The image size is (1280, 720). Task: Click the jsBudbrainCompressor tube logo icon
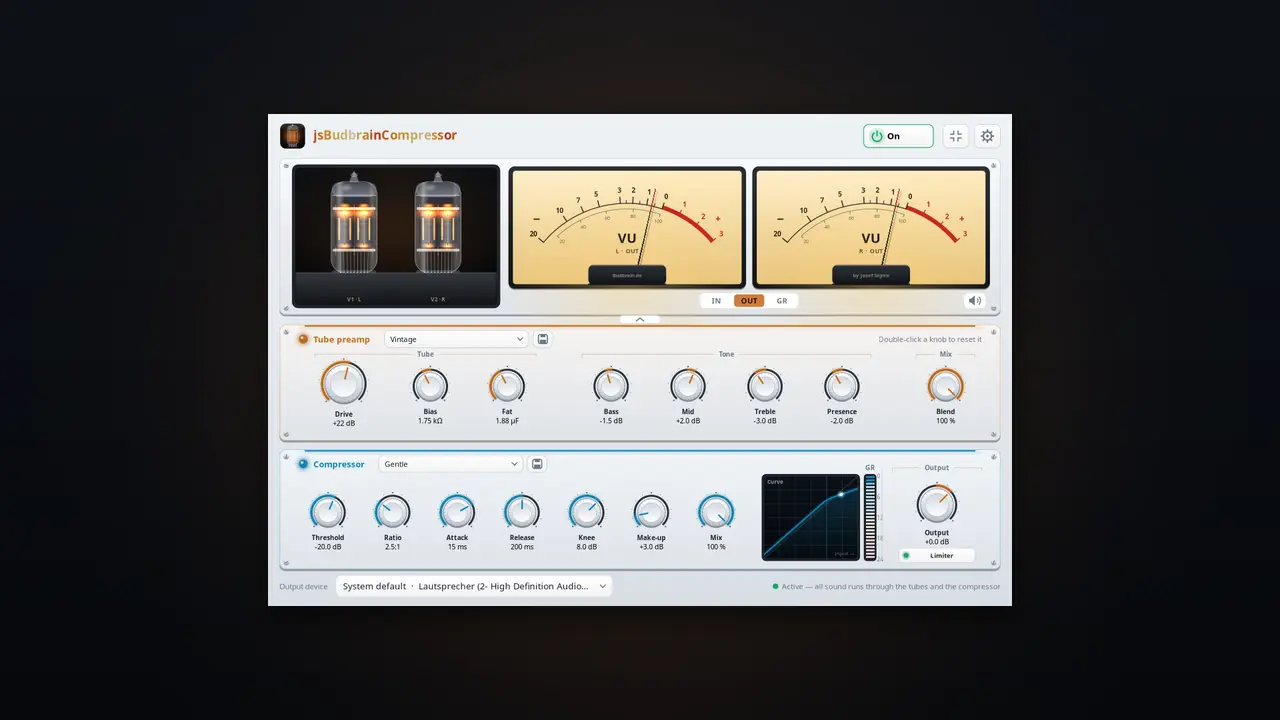[293, 136]
